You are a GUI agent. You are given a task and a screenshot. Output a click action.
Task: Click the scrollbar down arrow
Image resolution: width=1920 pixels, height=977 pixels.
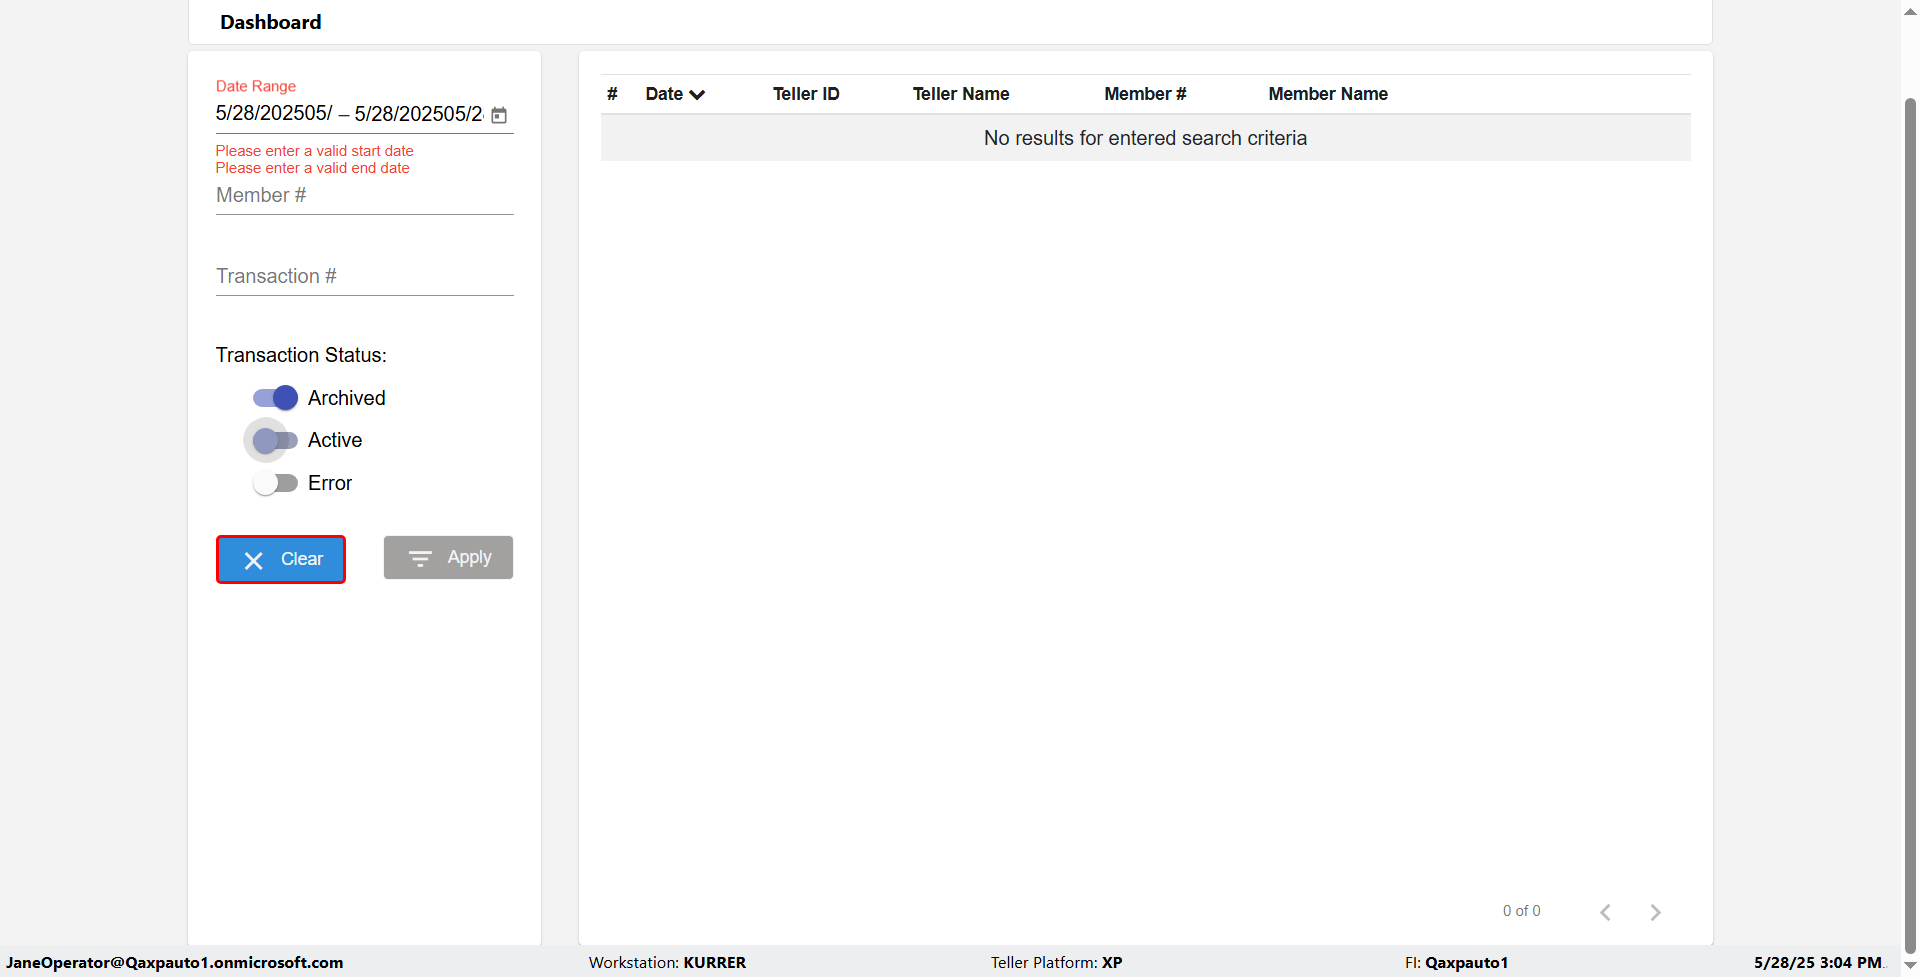click(1910, 966)
